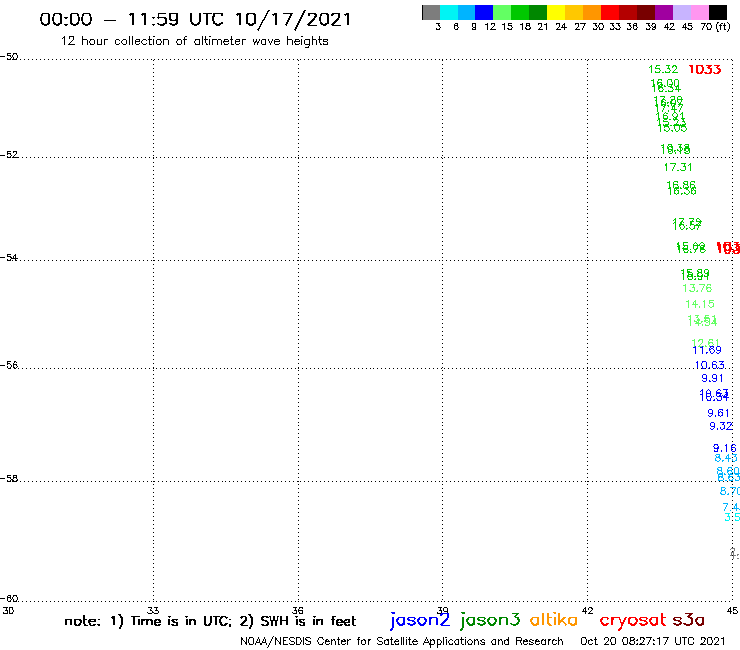
Task: Click the bottom longitude axis label 42
Action: tap(588, 610)
